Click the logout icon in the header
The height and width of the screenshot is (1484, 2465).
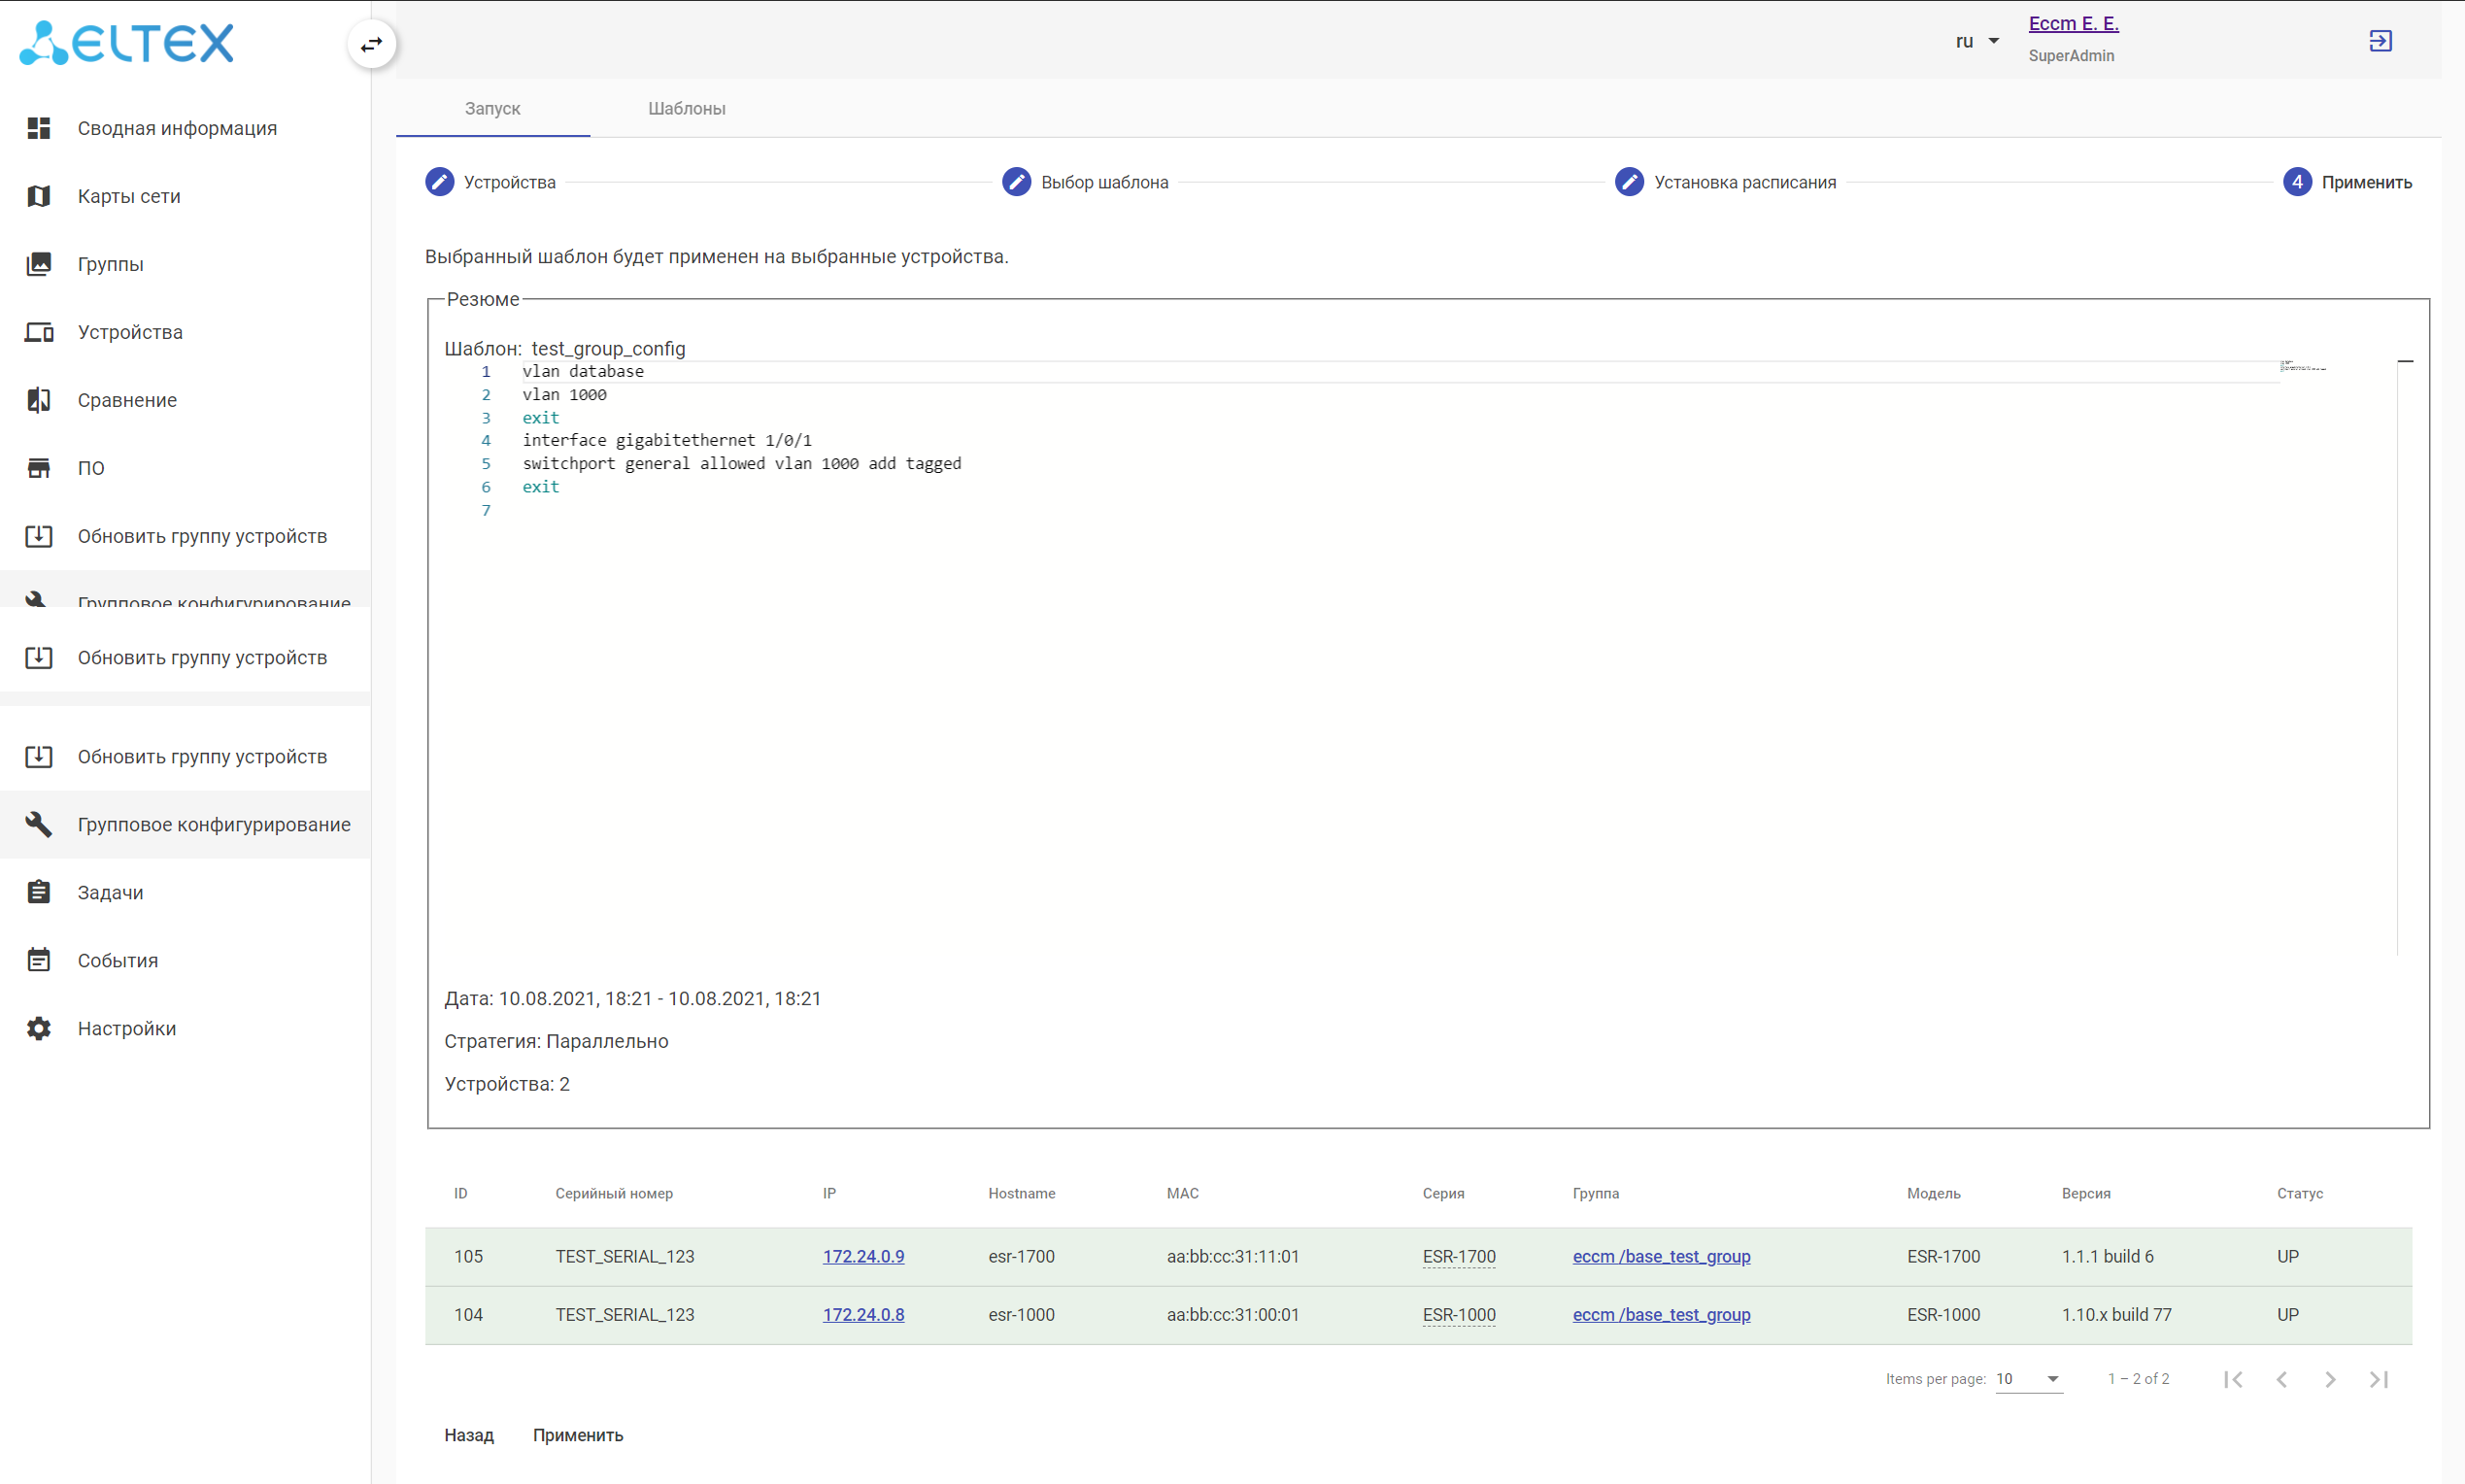(x=2380, y=41)
